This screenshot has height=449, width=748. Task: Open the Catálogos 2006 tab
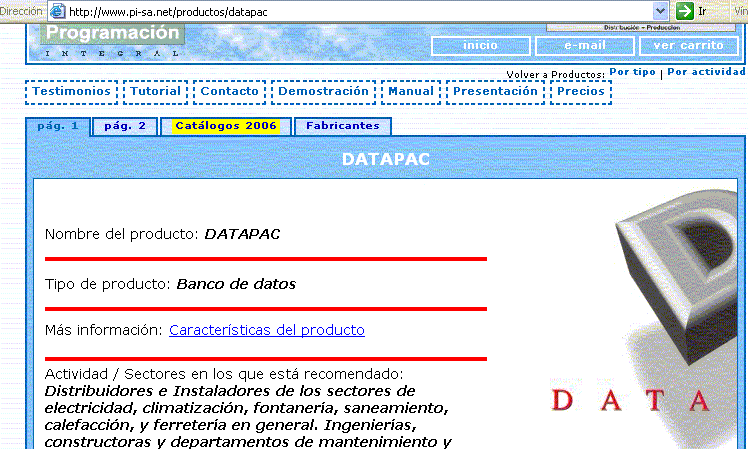pyautogui.click(x=226, y=126)
